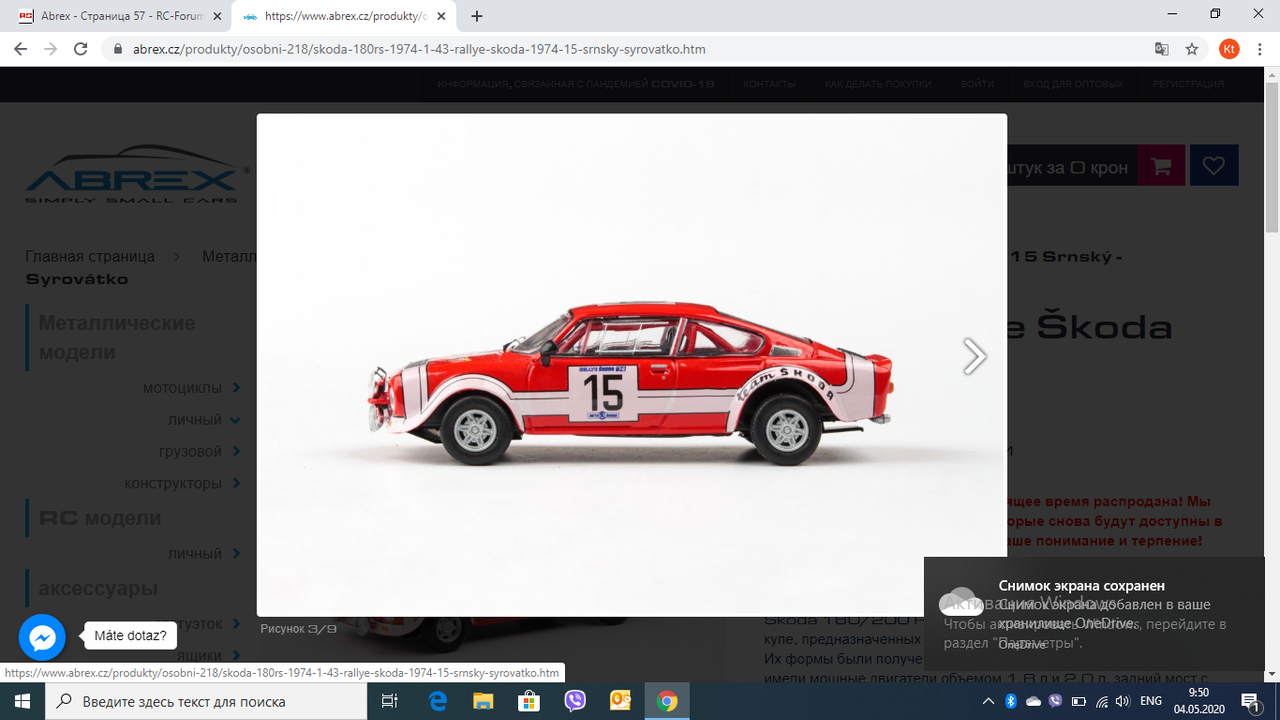
Task: Open Wi-Fi network tray icon
Action: coord(1101,701)
